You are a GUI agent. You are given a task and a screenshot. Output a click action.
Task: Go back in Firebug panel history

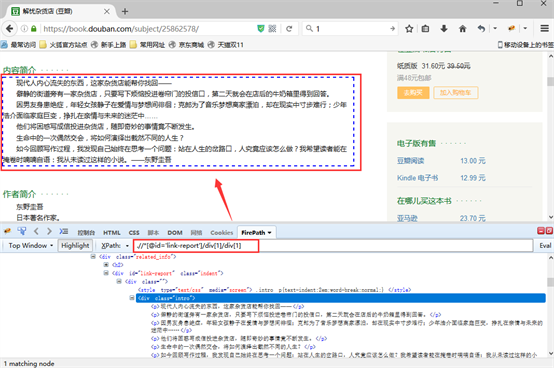click(36, 231)
